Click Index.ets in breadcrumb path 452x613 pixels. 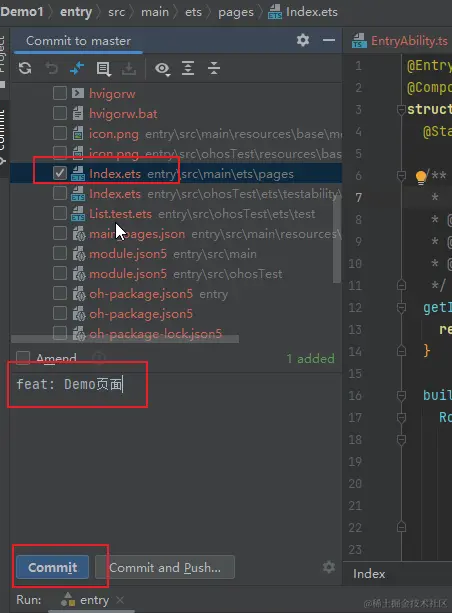coord(303,12)
